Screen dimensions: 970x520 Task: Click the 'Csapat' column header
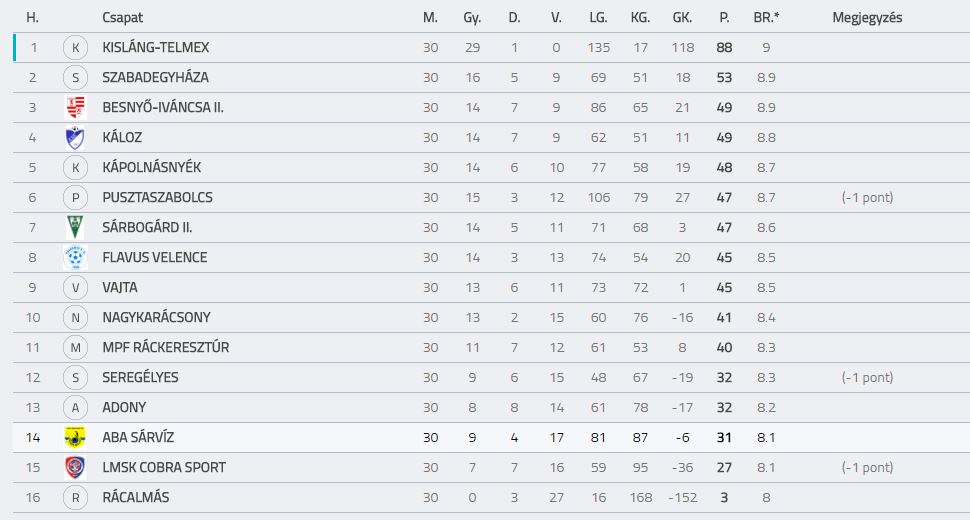click(x=122, y=17)
